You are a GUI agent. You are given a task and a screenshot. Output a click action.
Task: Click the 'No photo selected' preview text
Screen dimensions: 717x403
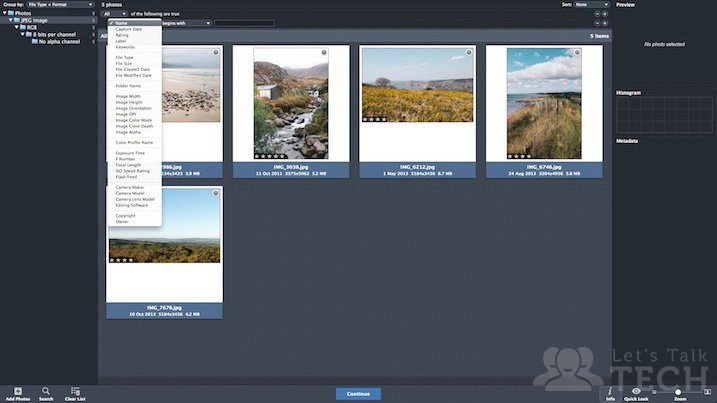coord(664,44)
